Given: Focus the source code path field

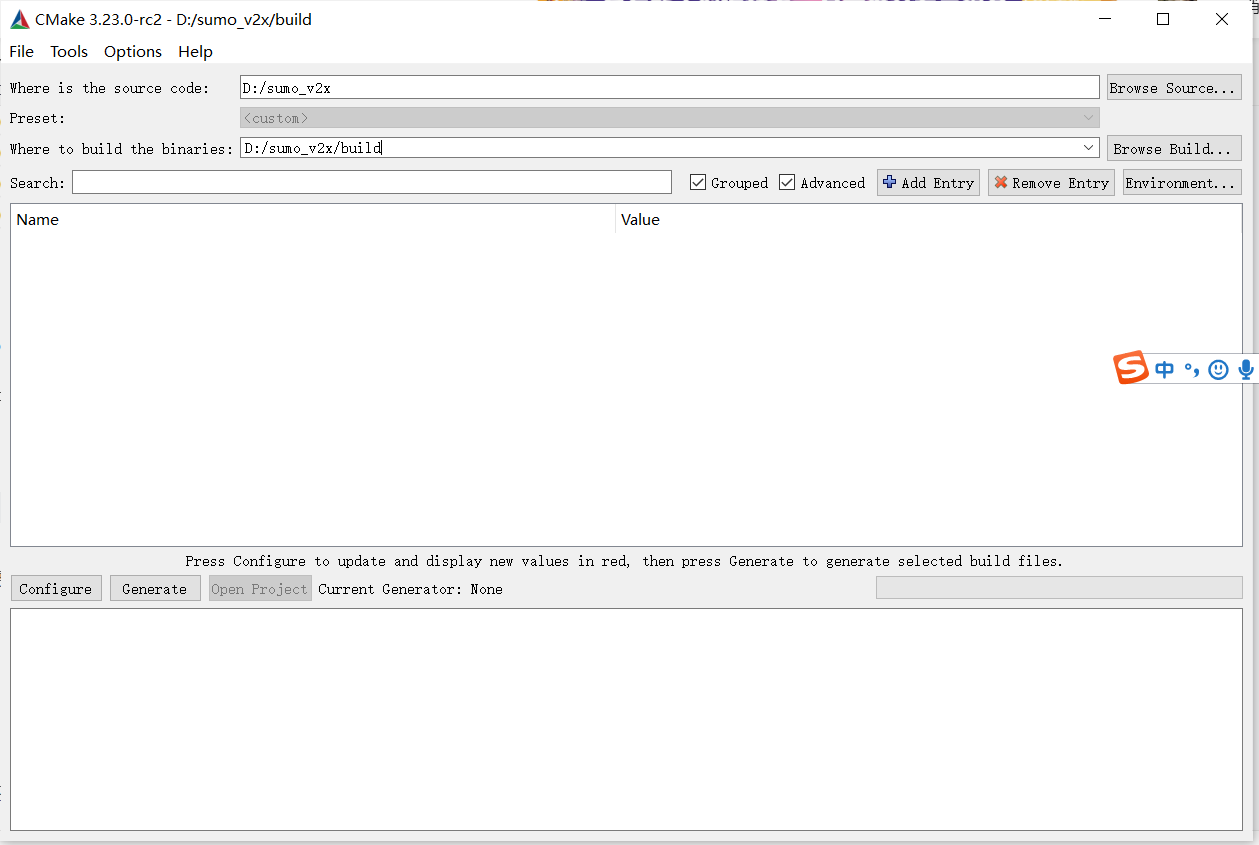Looking at the screenshot, I should click(670, 88).
